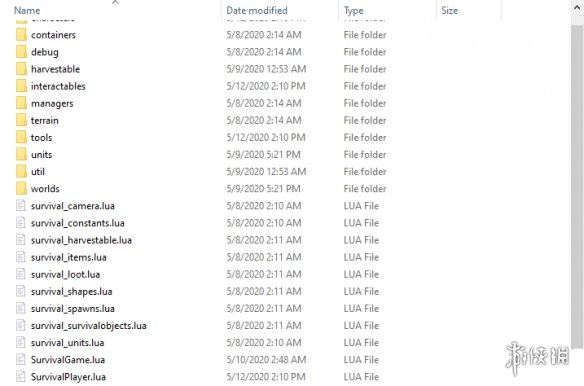Click the interactables folder icon
Screen dimensions: 584x386
[x=21, y=86]
